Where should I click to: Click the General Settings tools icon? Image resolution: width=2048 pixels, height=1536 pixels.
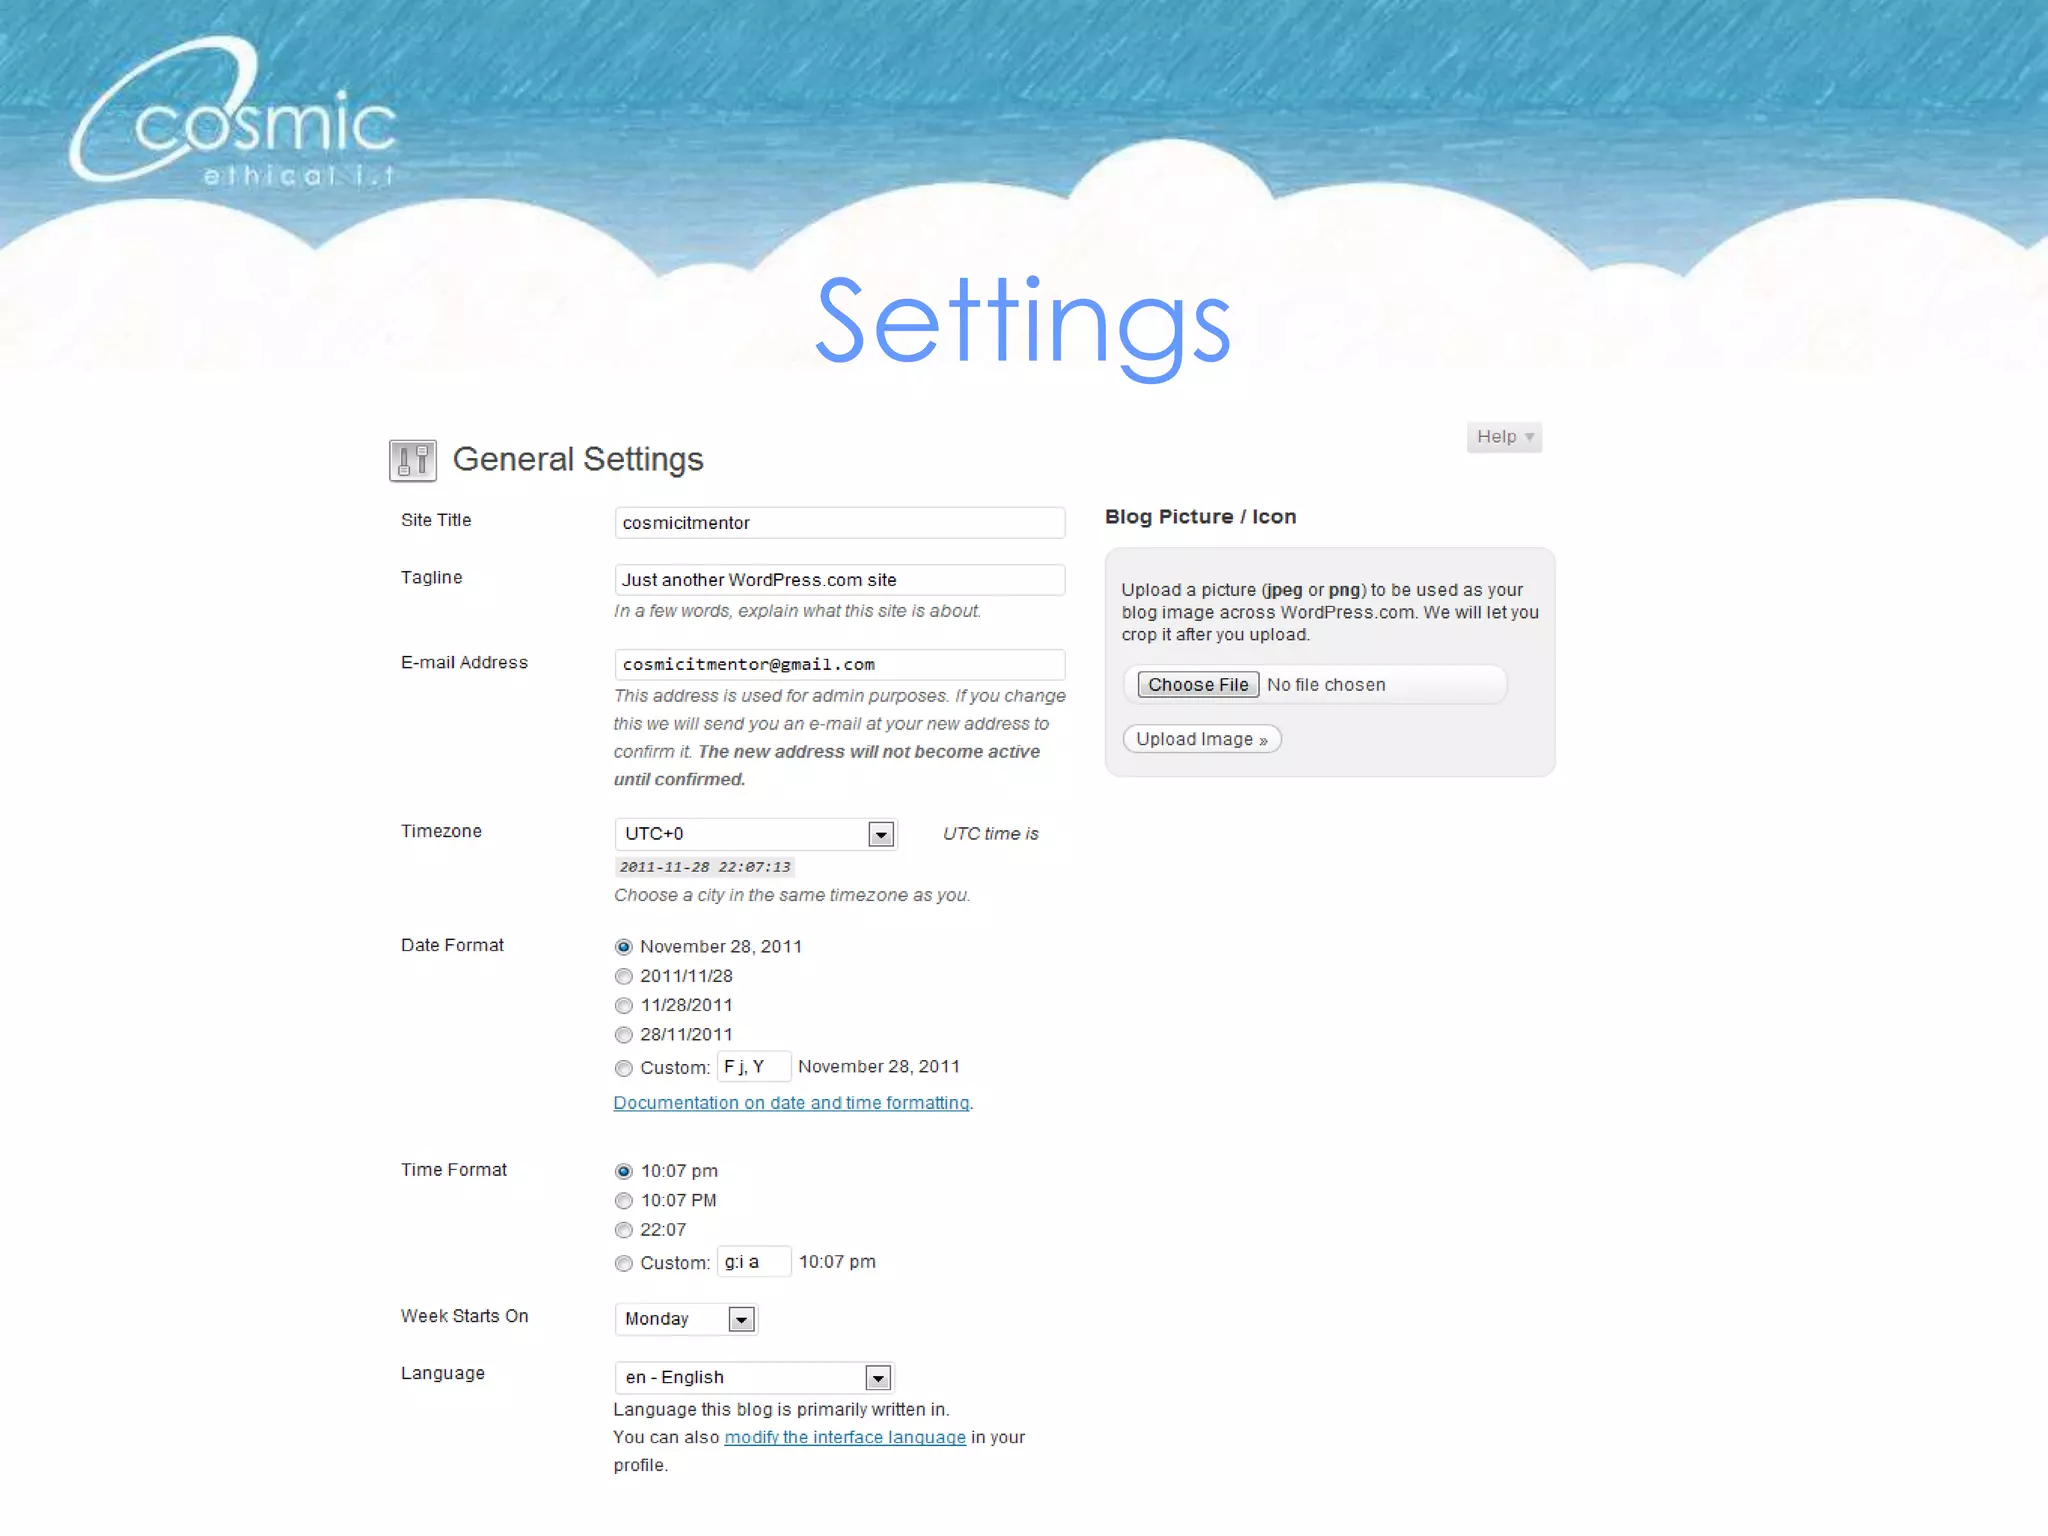[412, 461]
